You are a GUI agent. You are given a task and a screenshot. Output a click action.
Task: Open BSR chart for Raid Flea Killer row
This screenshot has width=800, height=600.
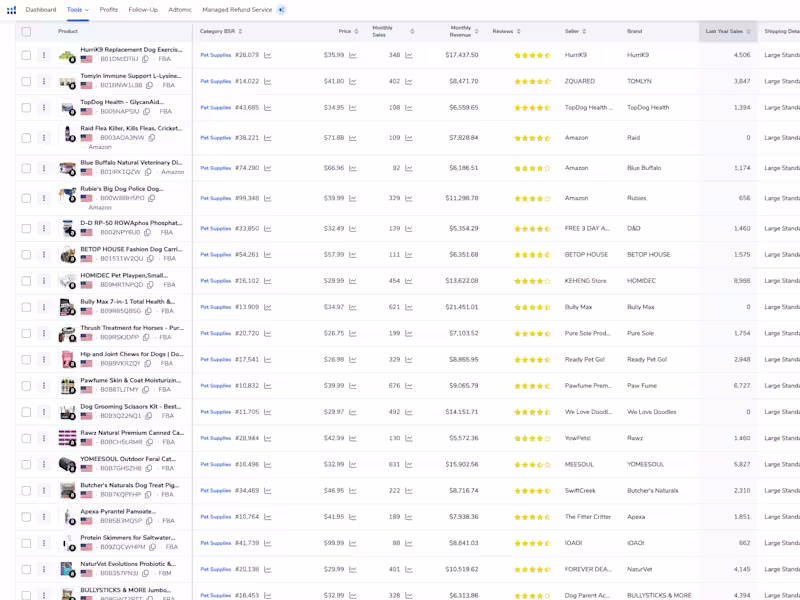(267, 138)
